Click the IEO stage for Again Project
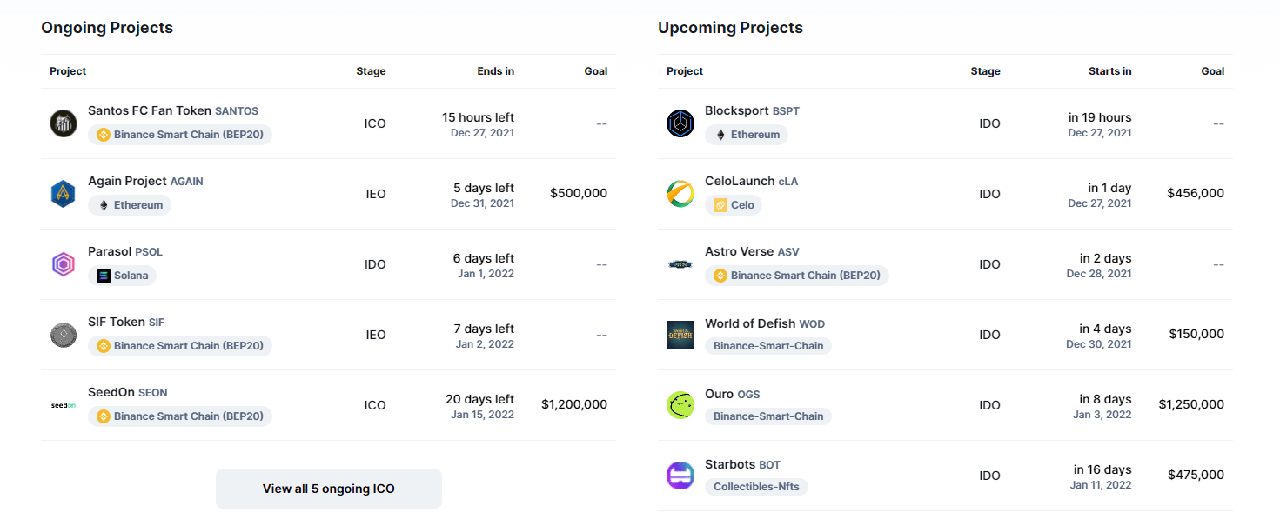1280x519 pixels. [x=375, y=194]
